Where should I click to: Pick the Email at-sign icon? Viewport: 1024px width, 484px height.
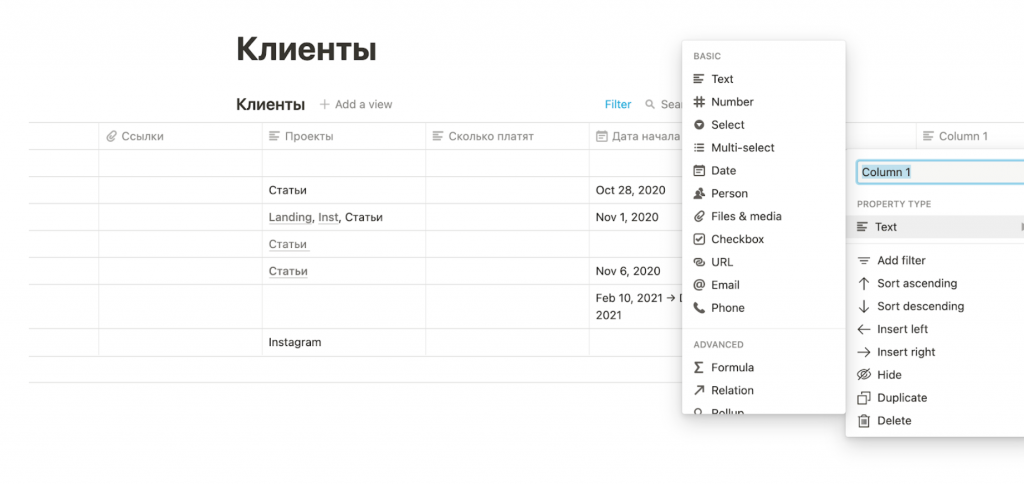tap(699, 285)
